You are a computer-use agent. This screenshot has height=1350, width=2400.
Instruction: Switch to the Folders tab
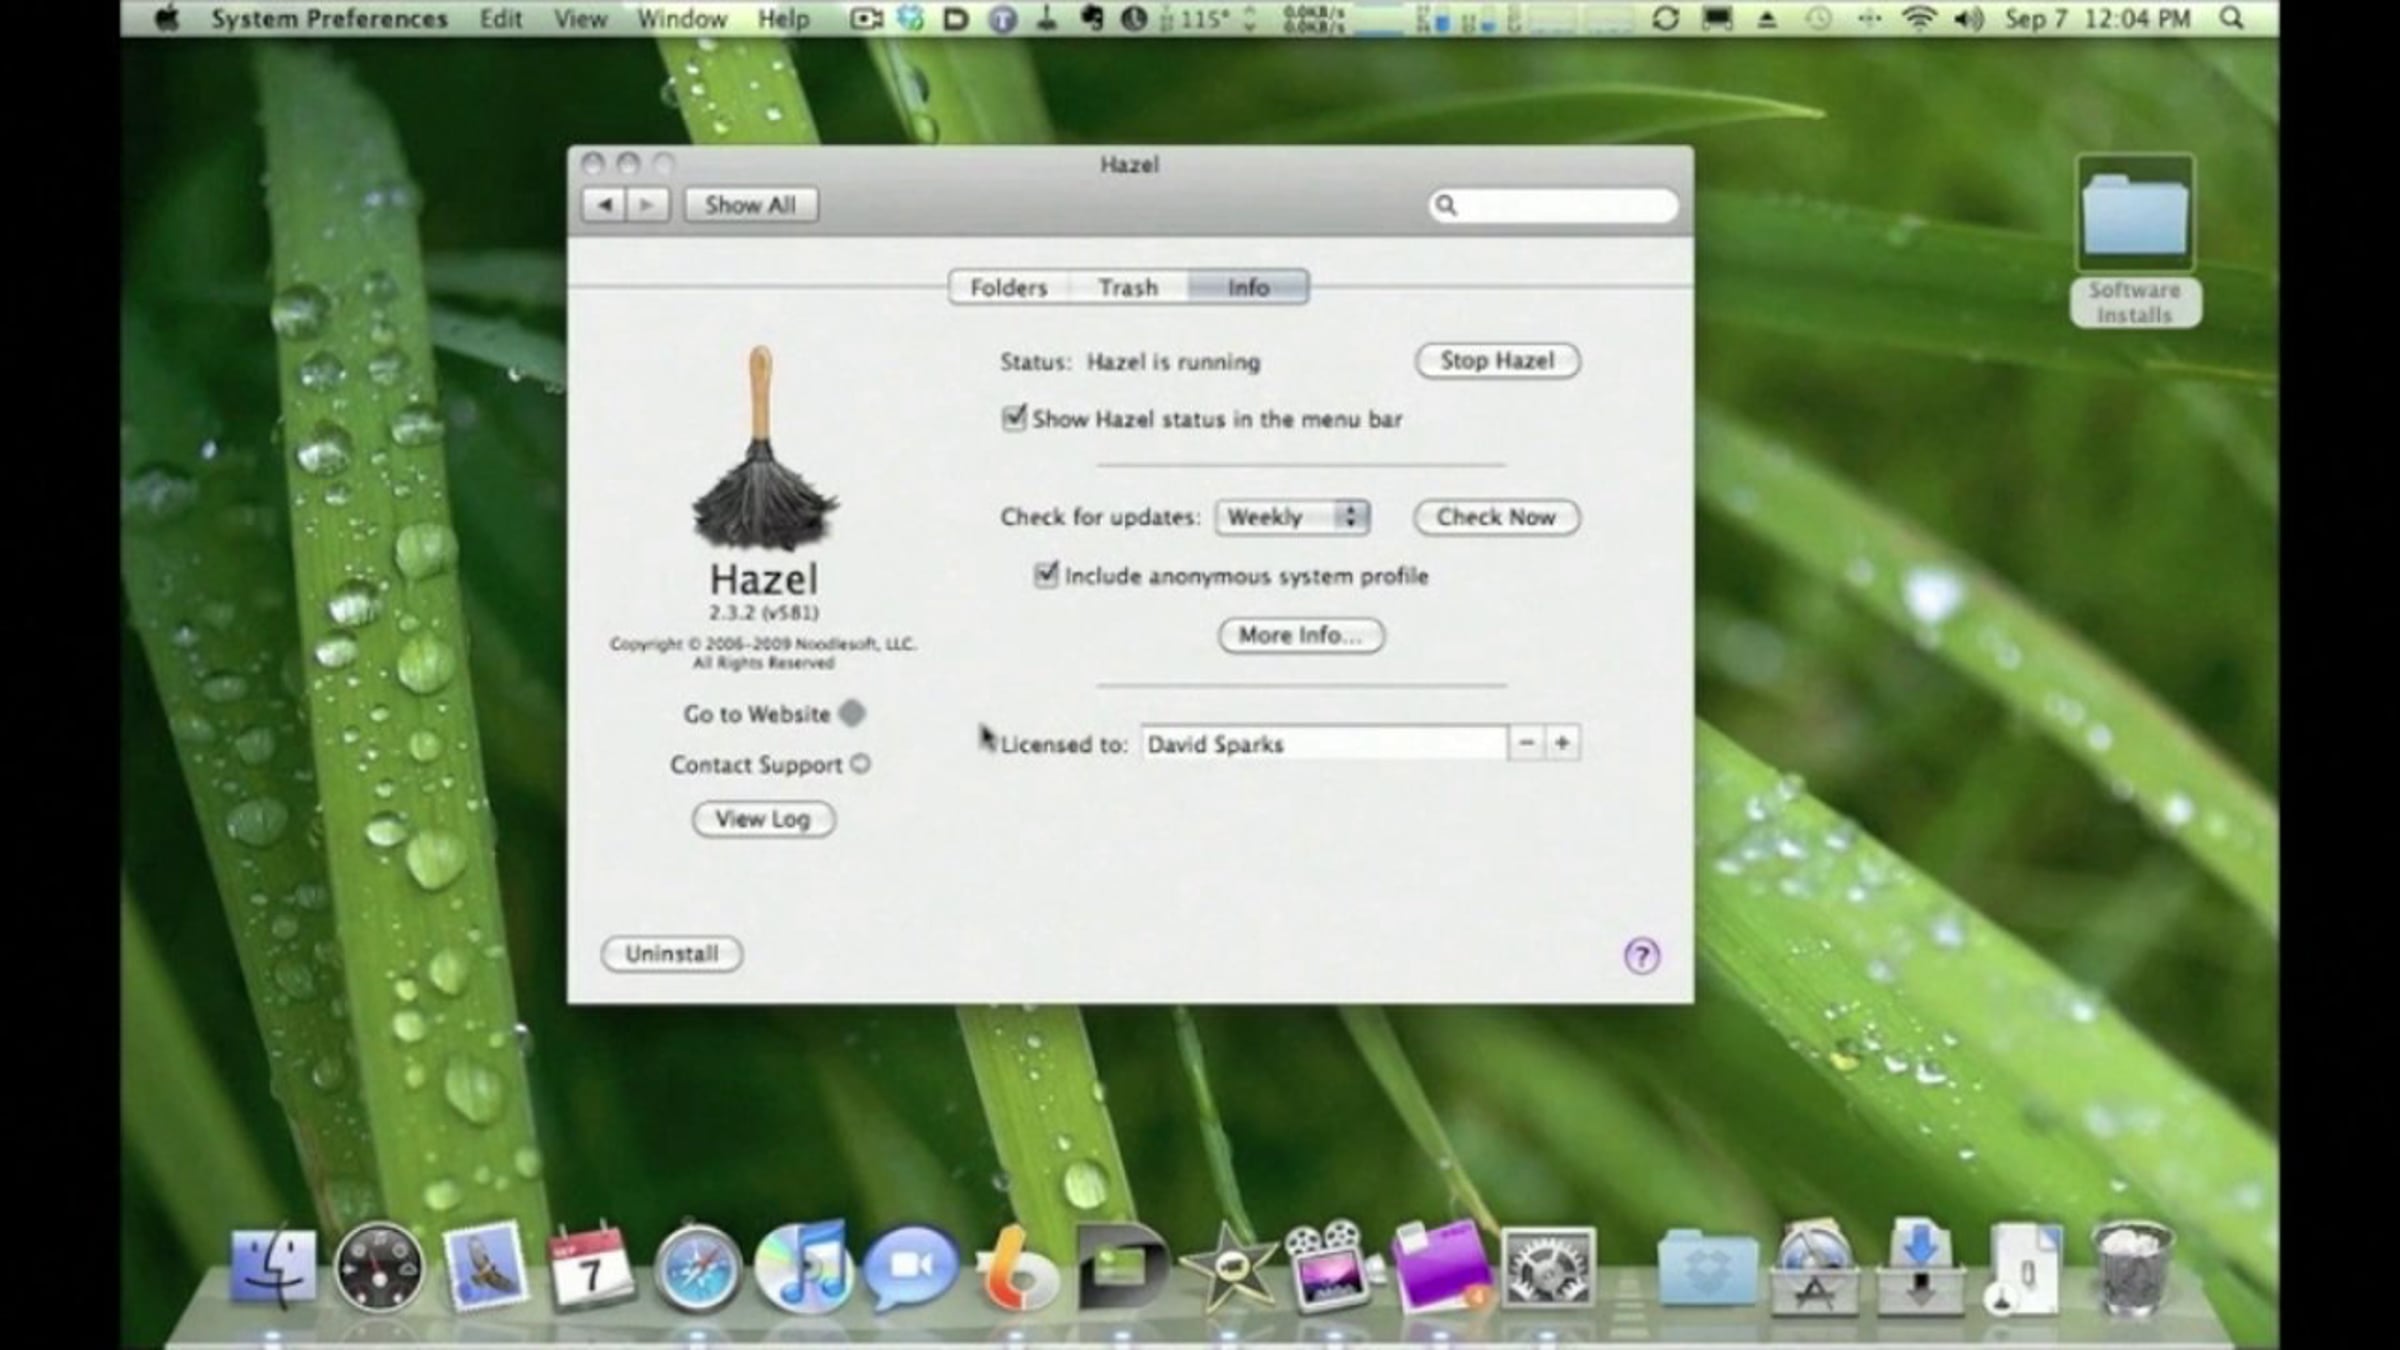[1008, 288]
